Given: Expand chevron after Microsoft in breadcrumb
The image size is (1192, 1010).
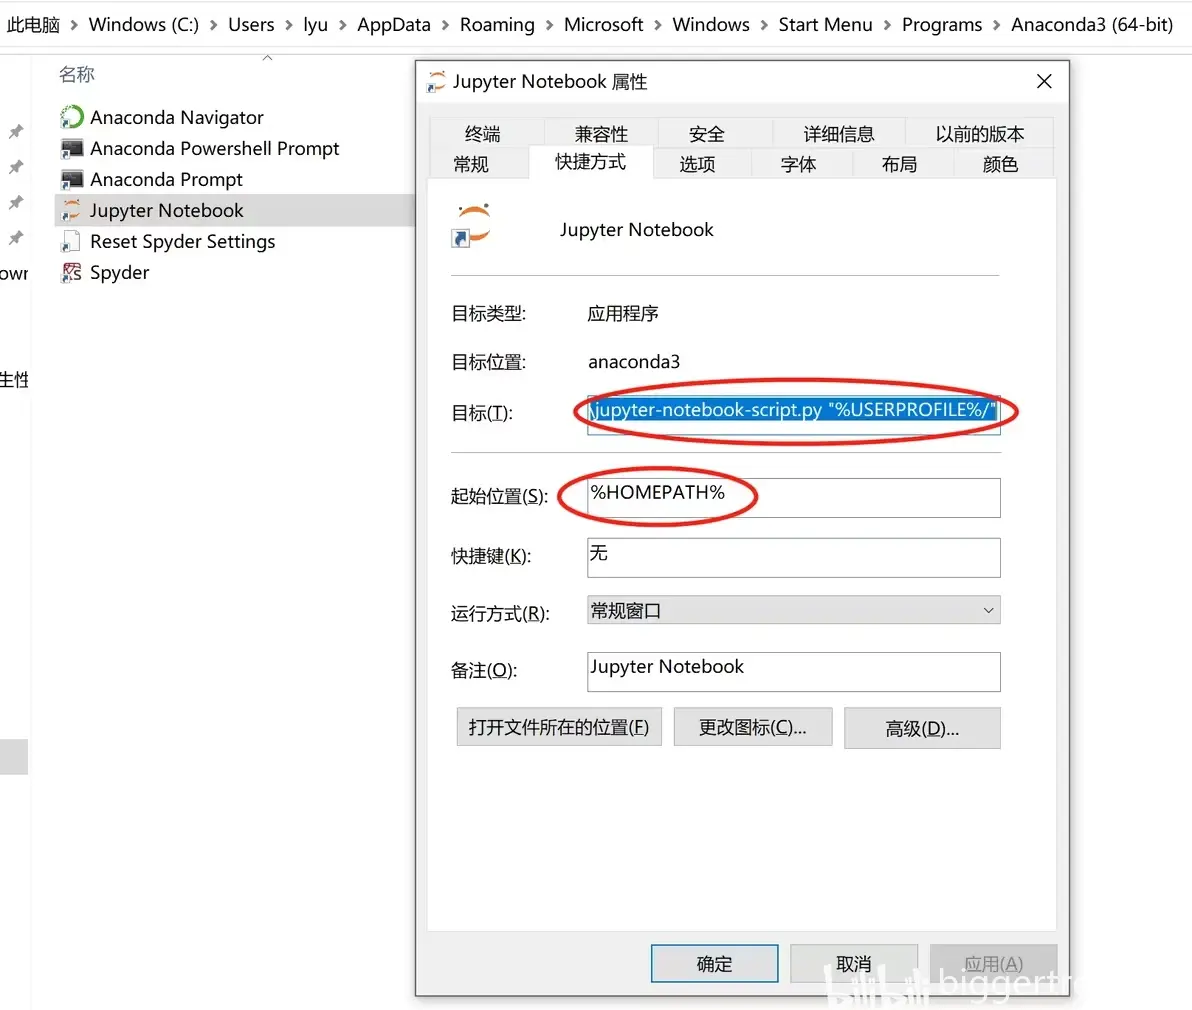Looking at the screenshot, I should click(x=658, y=25).
